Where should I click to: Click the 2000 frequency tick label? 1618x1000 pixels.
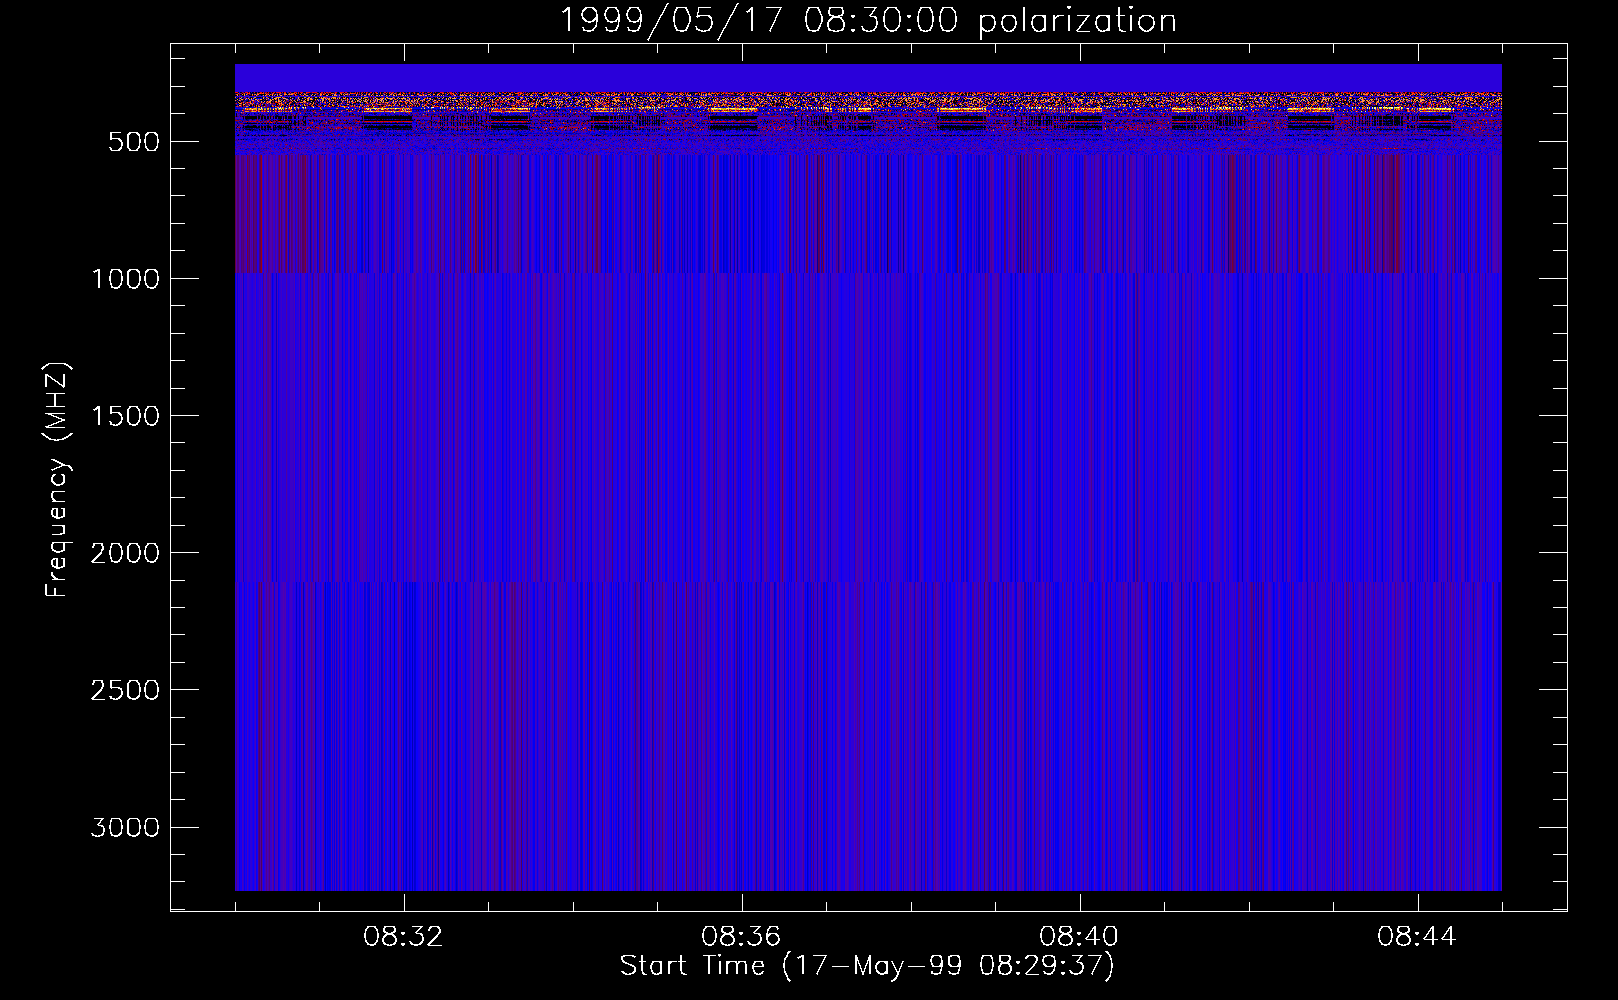tap(125, 553)
